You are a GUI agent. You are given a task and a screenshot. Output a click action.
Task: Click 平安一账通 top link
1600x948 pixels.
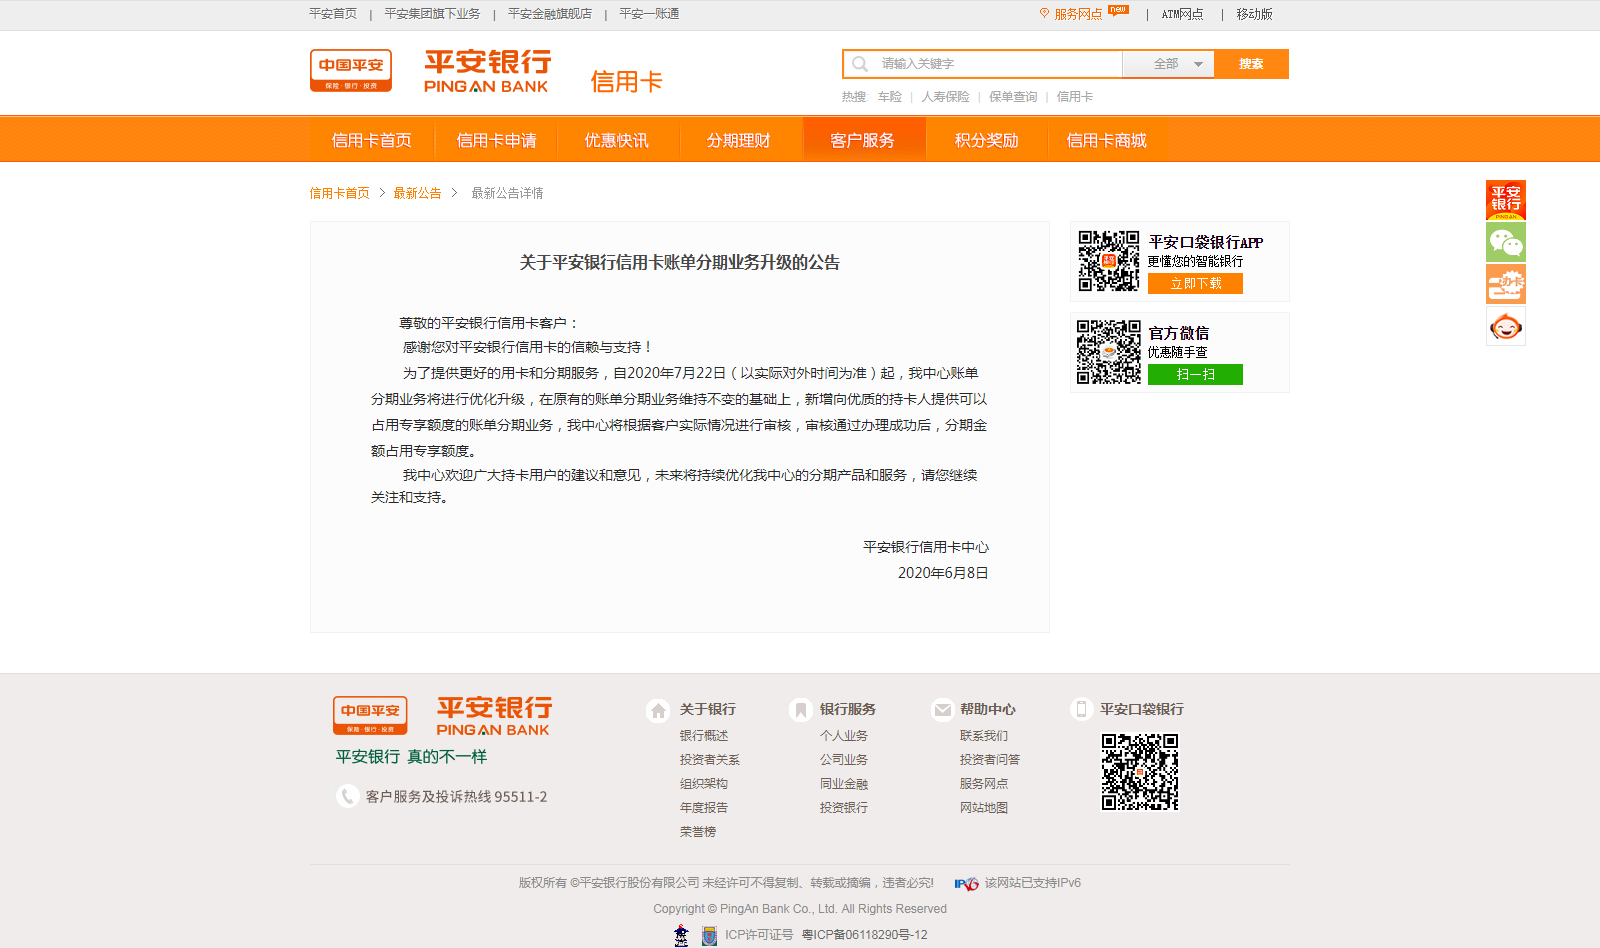click(649, 14)
